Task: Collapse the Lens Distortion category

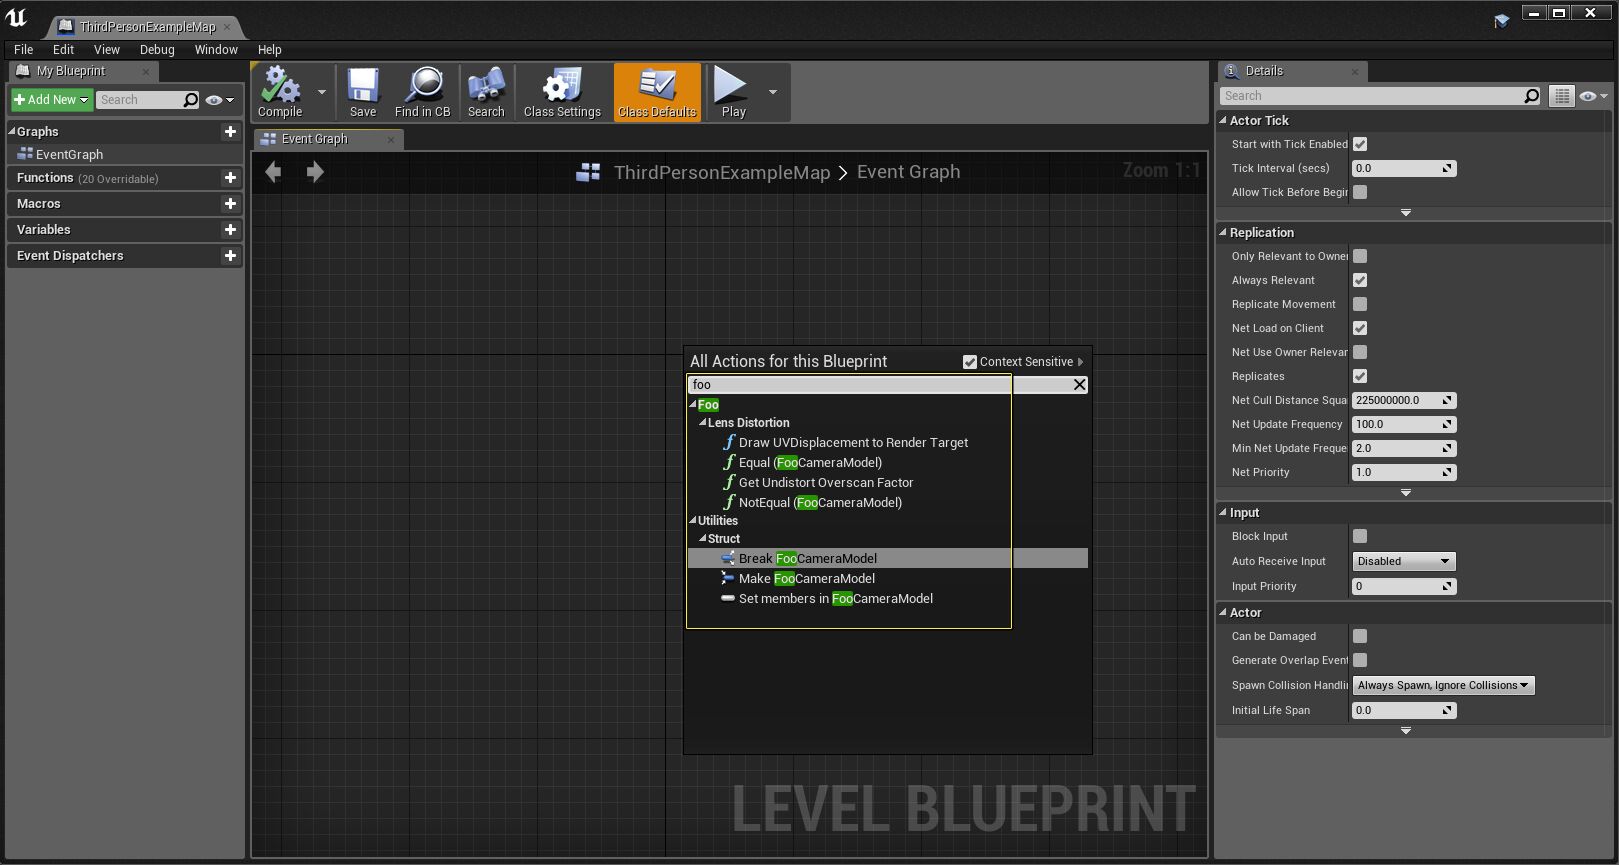Action: pos(703,423)
